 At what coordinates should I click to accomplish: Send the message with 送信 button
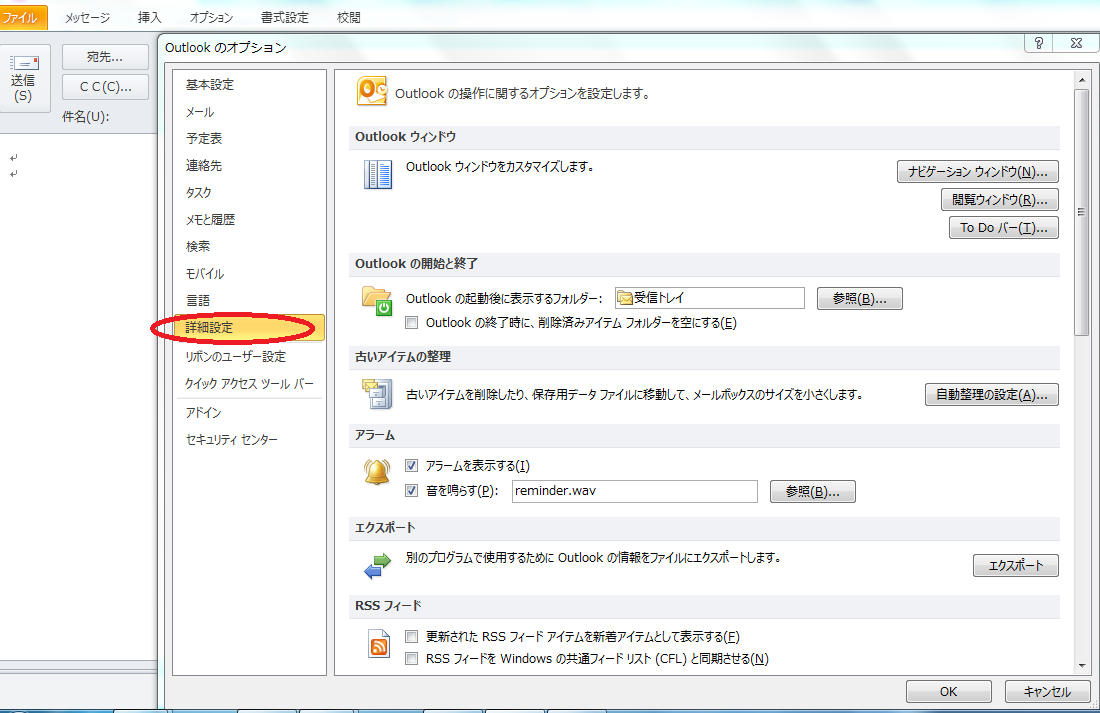pyautogui.click(x=24, y=77)
